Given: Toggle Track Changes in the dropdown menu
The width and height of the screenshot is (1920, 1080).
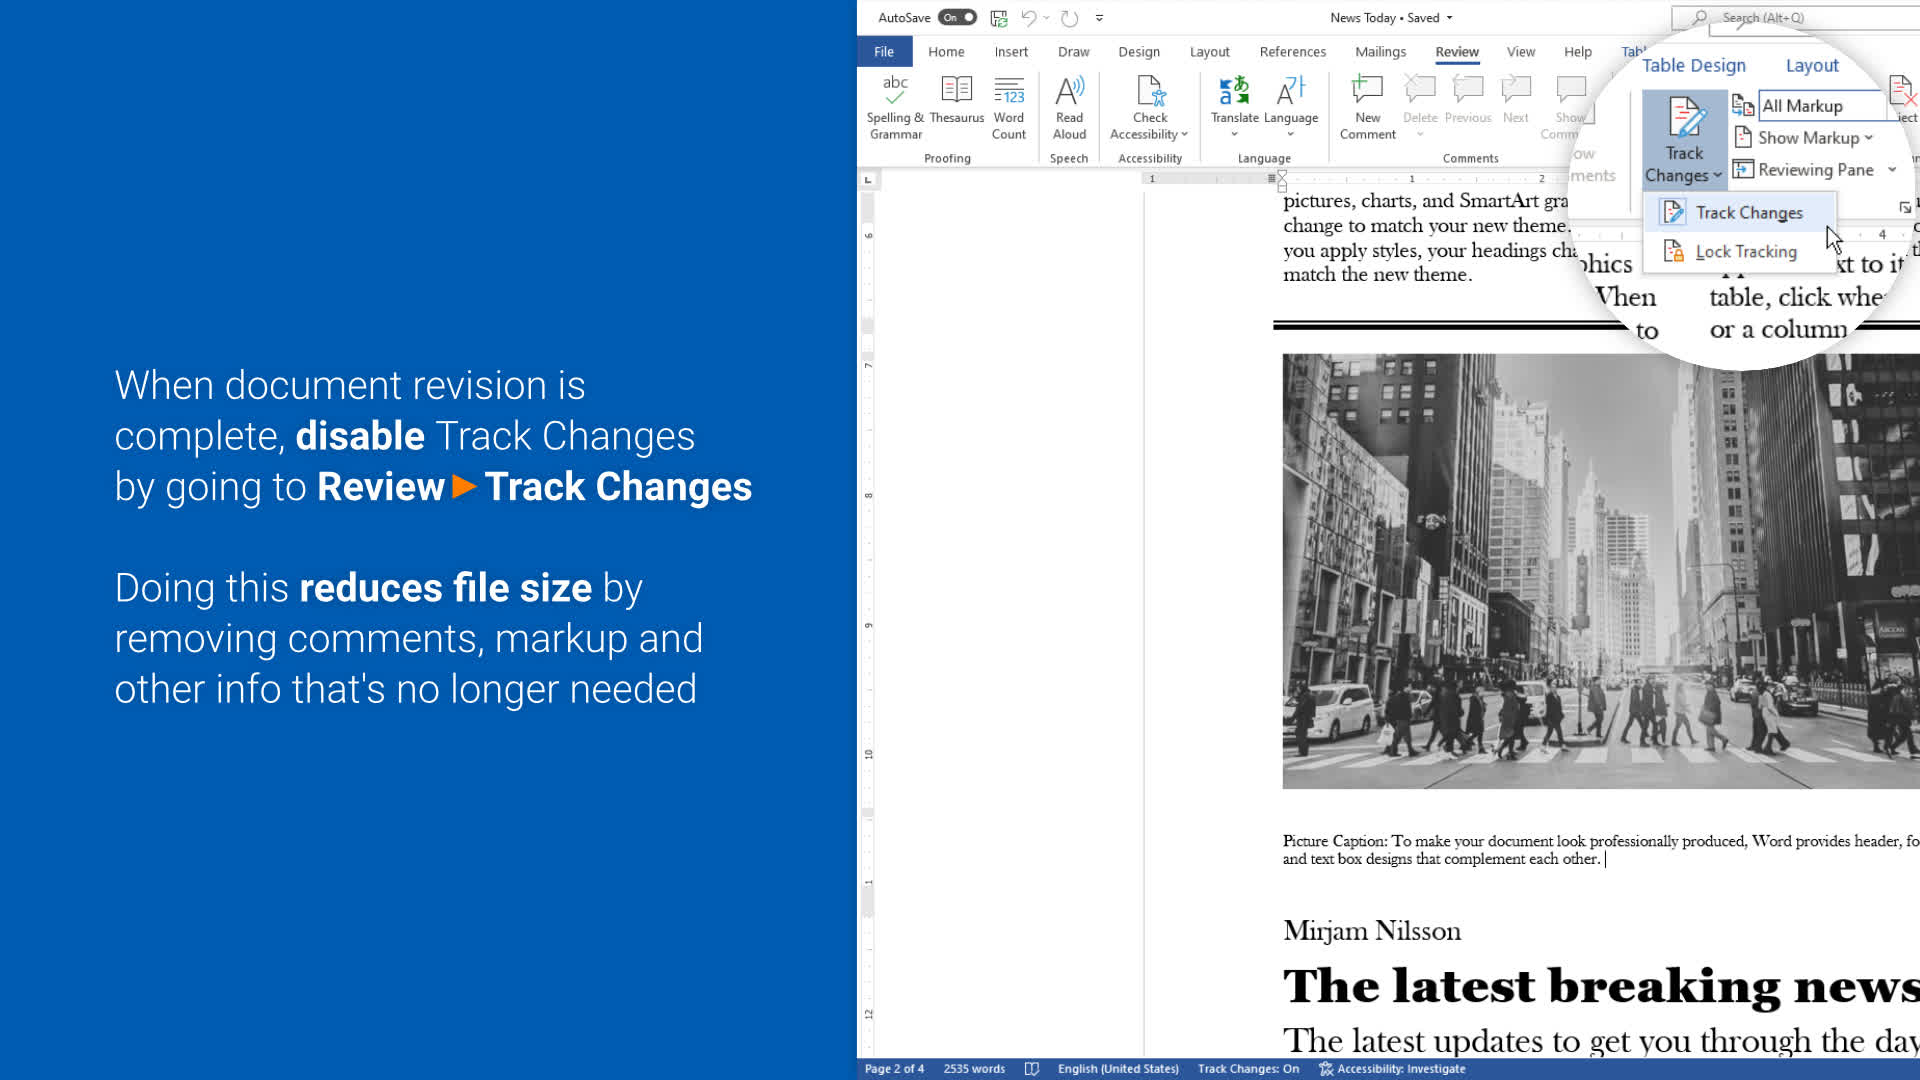Looking at the screenshot, I should 1748,213.
